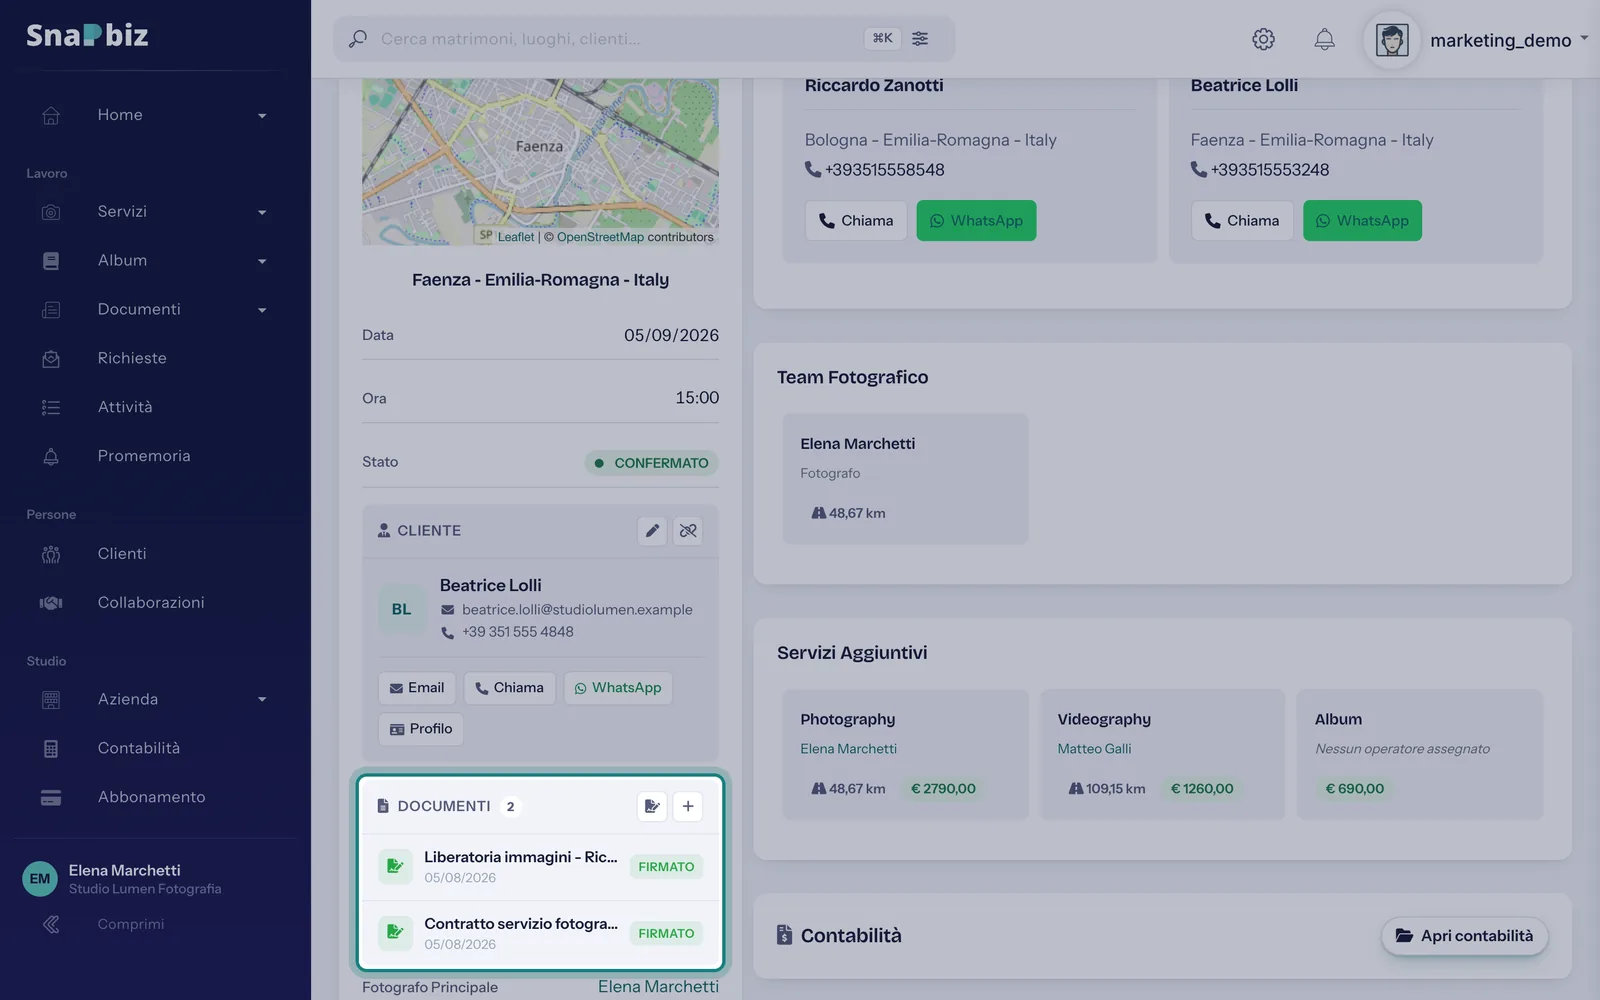Screen dimensions: 1600x1000
Task: Click WhatsApp in the Cliente panel
Action: (618, 688)
